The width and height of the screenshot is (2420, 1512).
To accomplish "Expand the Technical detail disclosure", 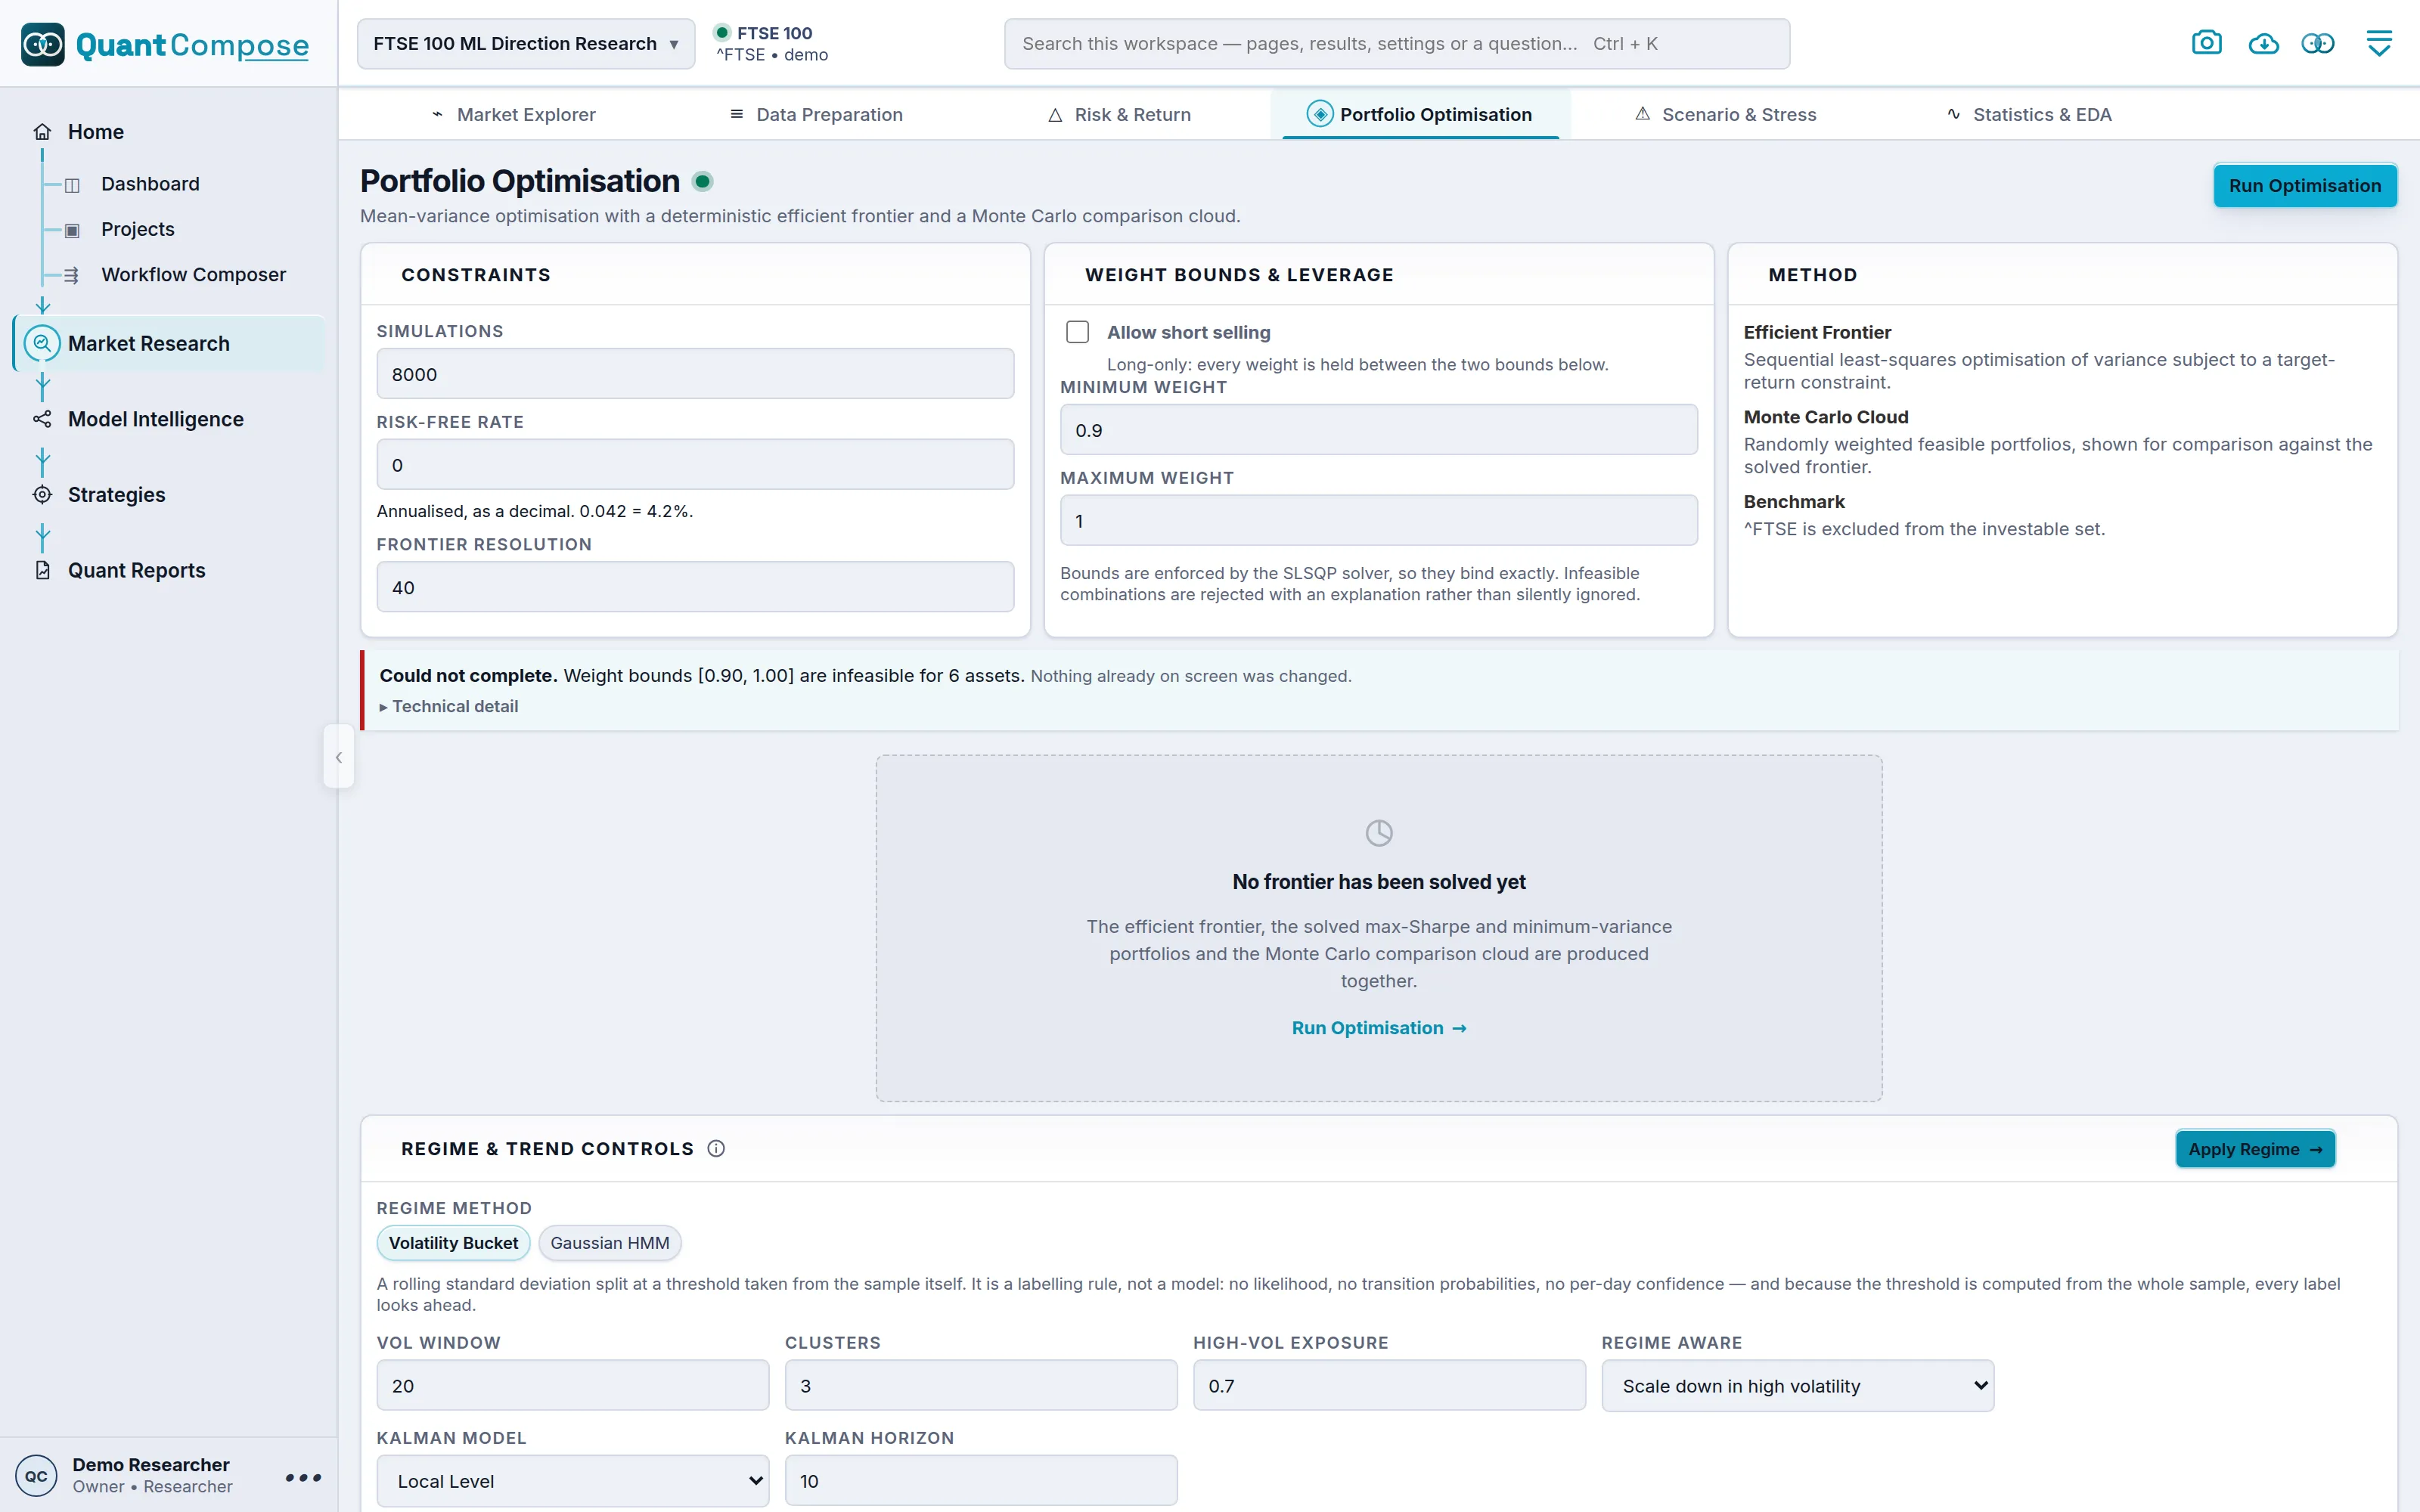I will click(x=449, y=706).
